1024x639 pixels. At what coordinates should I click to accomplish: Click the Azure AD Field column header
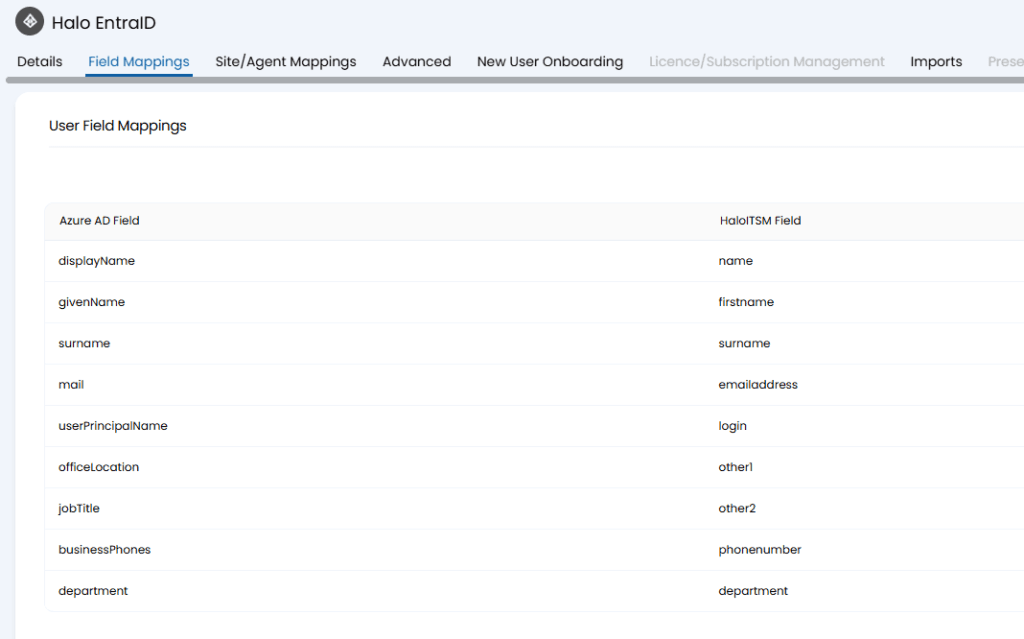click(99, 221)
